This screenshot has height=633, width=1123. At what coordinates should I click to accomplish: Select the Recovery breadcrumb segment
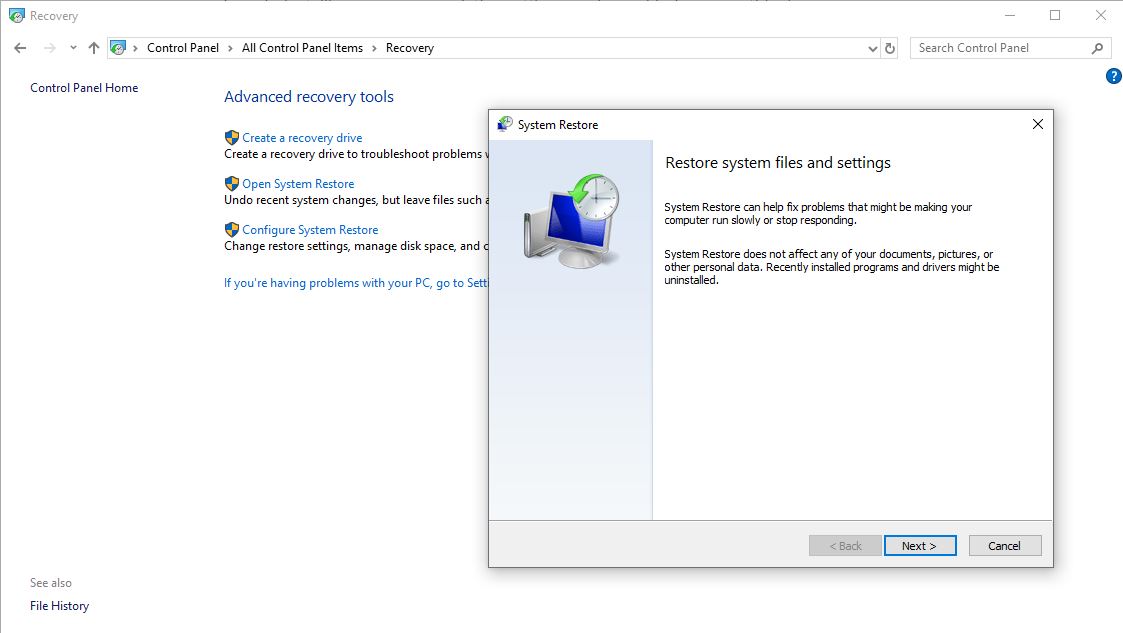click(410, 48)
